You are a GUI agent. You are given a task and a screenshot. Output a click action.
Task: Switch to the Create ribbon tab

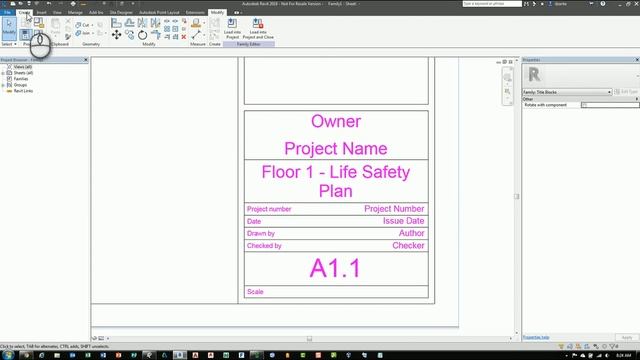(24, 13)
